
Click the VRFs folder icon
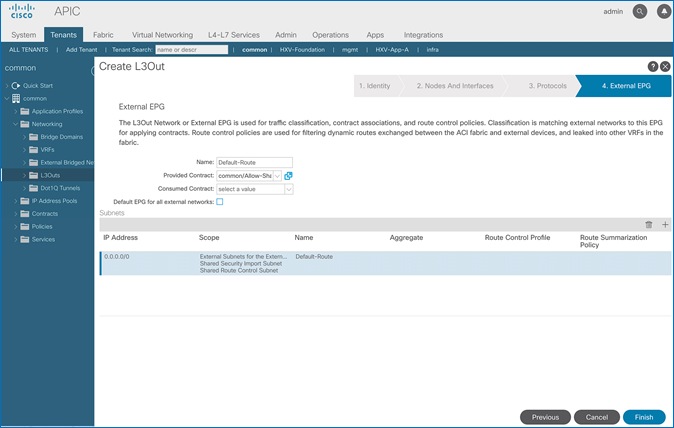click(34, 150)
